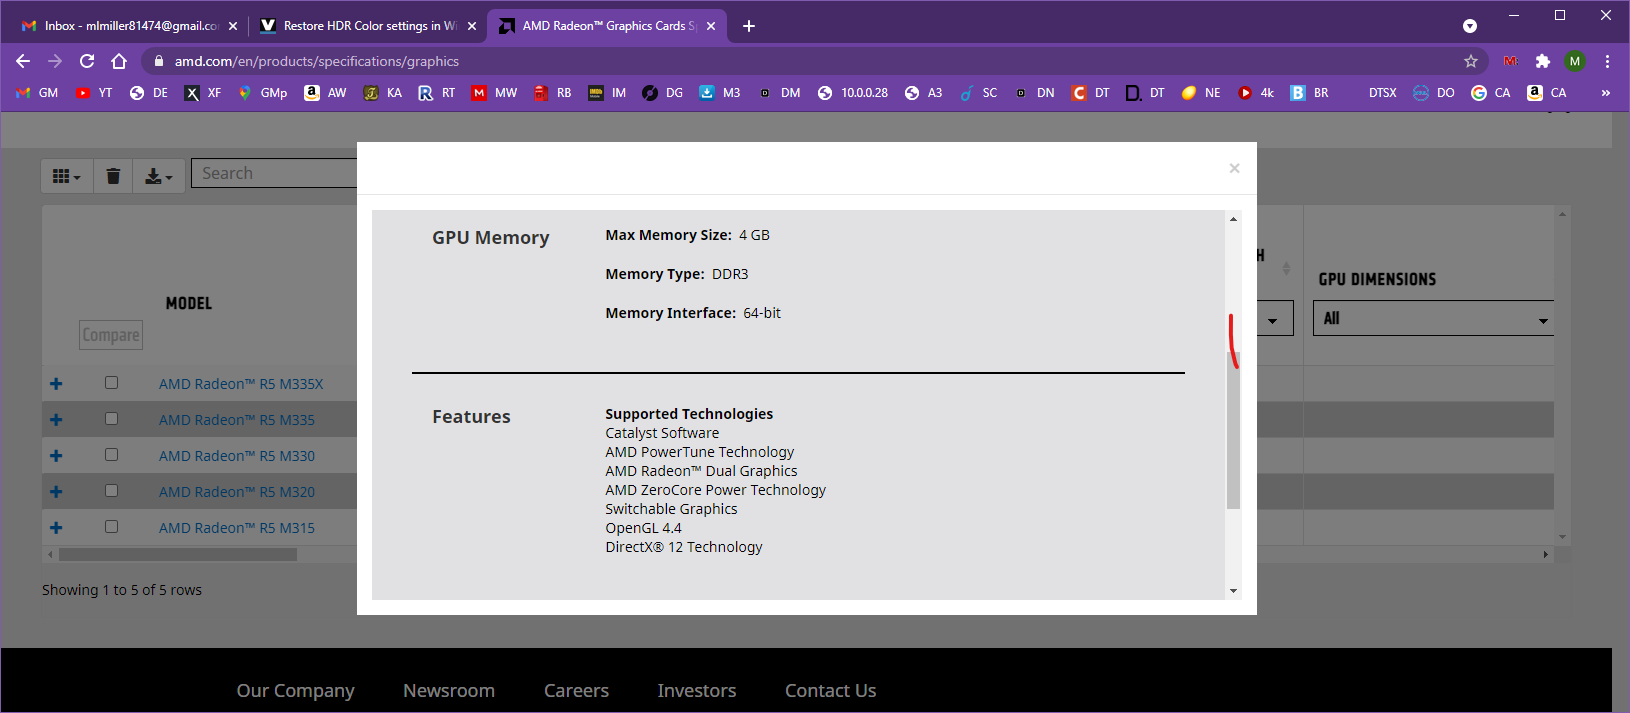
Task: Click the popup vertical scrollbar thumb
Action: tap(1233, 430)
